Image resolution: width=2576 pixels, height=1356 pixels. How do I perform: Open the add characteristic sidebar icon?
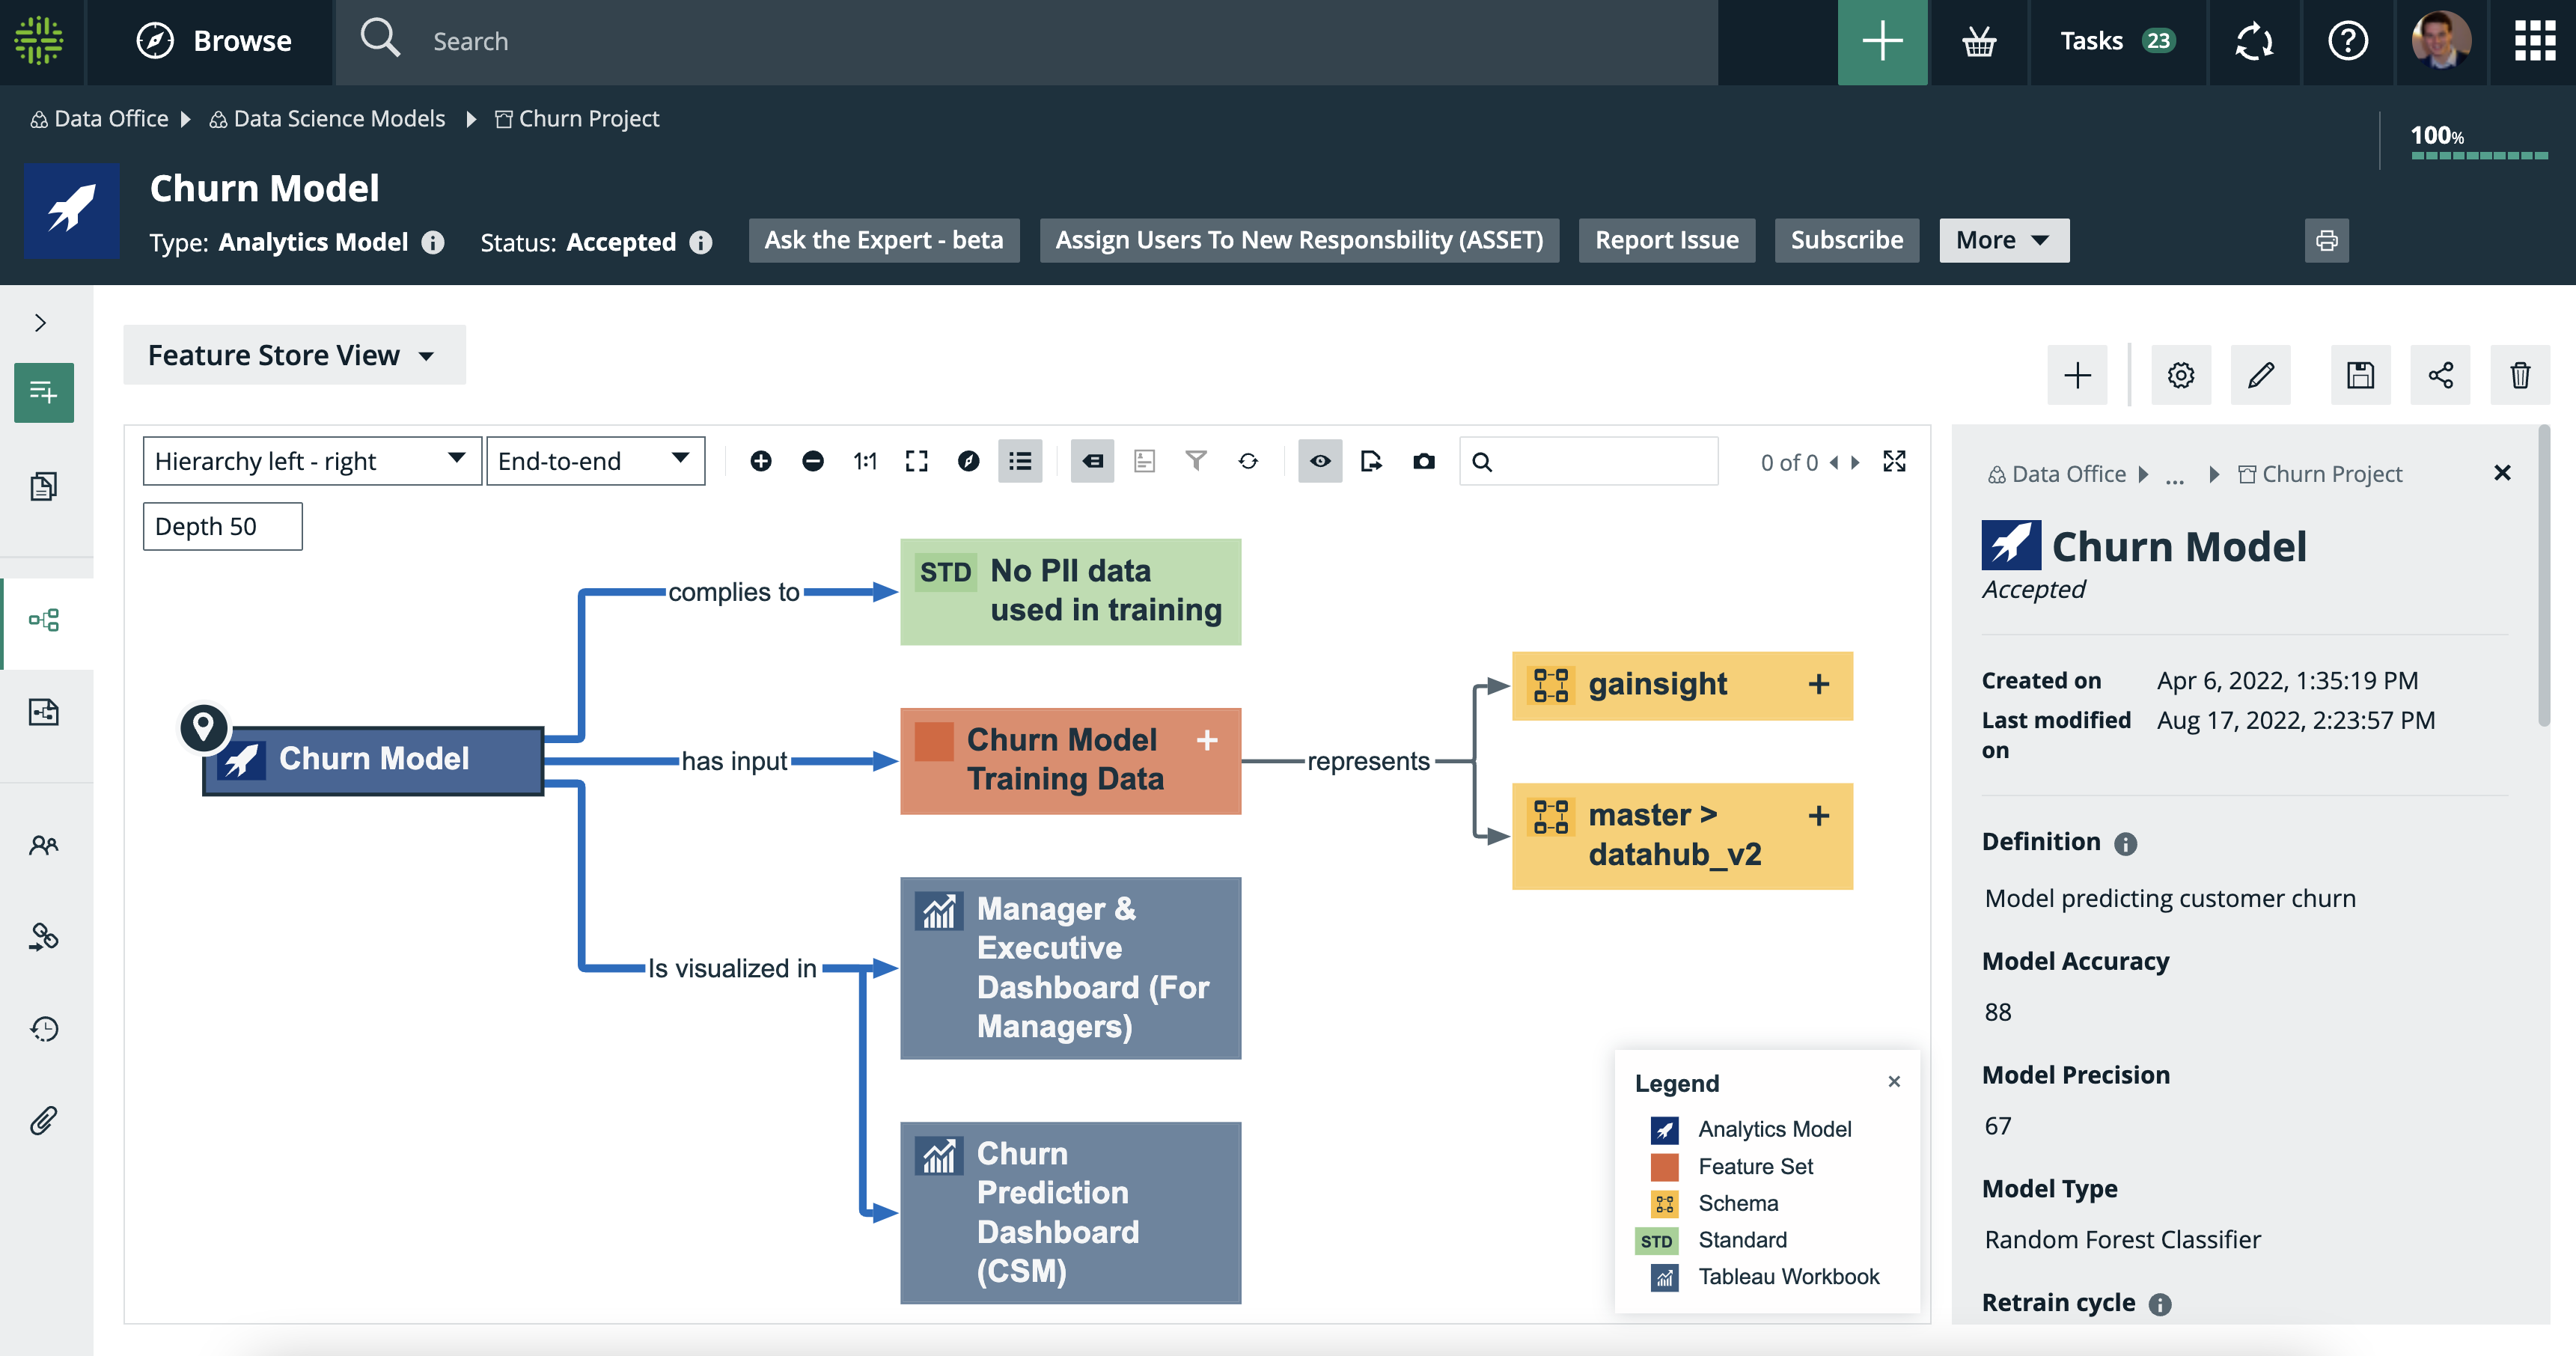(44, 392)
